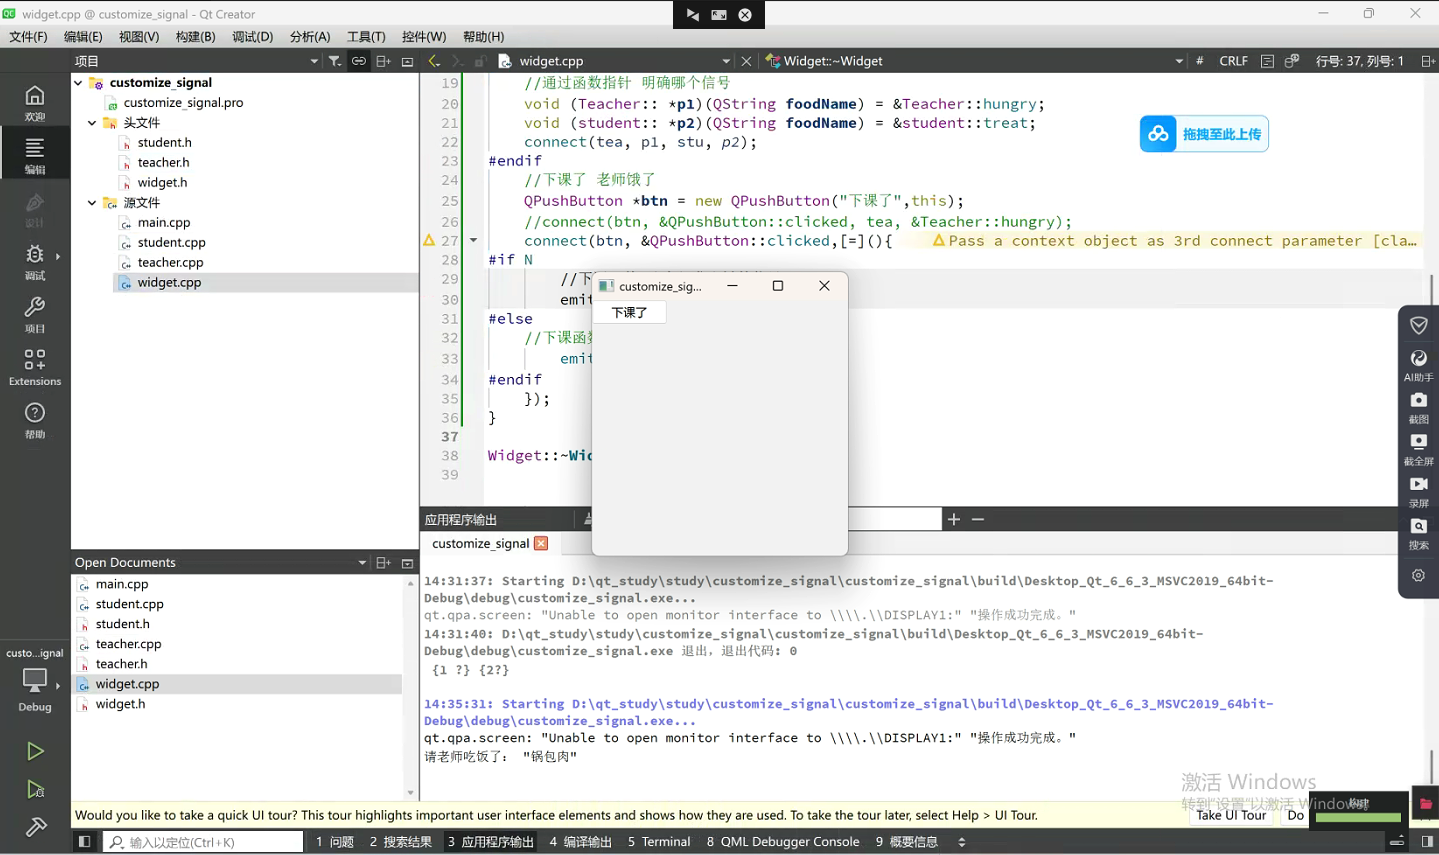The width and height of the screenshot is (1439, 855).
Task: Open the 8 QML Debugger Console pane
Action: 783,842
